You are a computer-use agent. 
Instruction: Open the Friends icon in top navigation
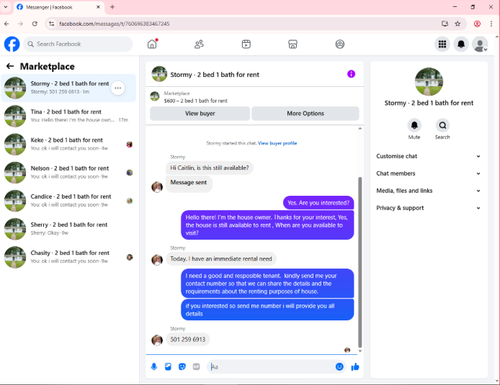pyautogui.click(x=199, y=44)
